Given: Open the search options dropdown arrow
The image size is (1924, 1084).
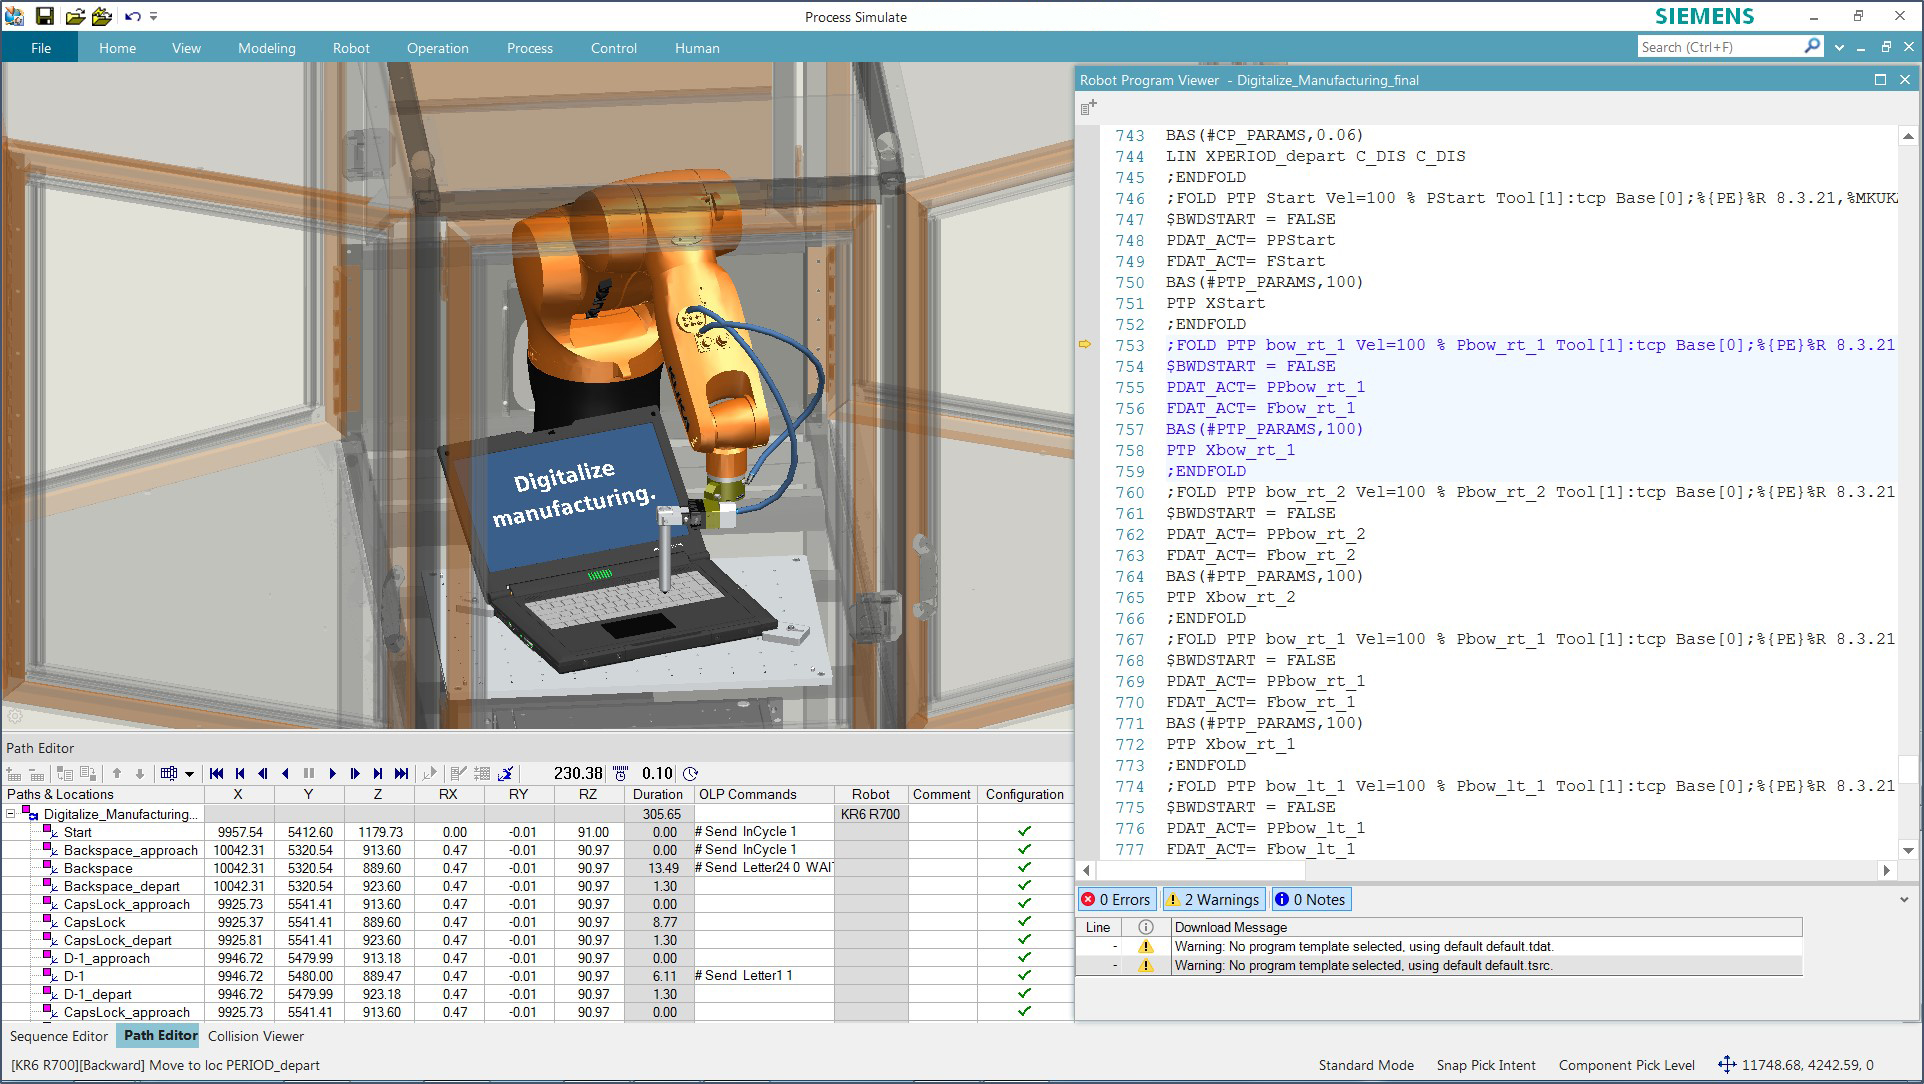Looking at the screenshot, I should coord(1840,46).
